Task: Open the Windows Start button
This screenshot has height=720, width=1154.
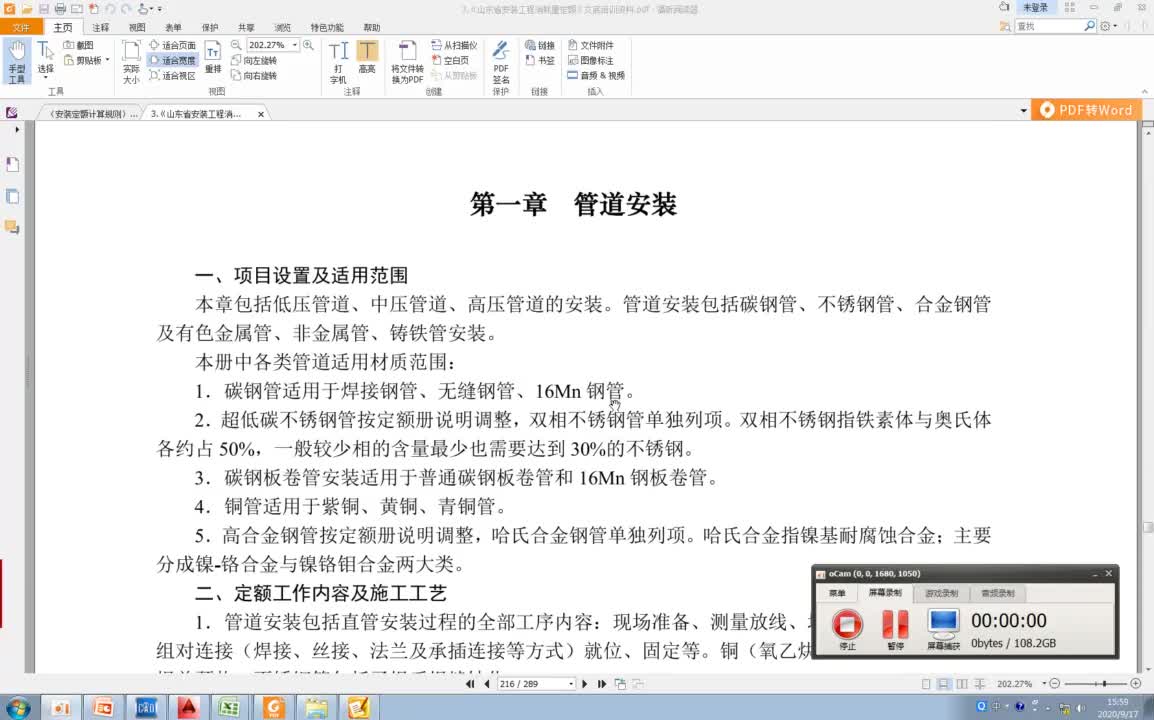Action: coord(16,708)
